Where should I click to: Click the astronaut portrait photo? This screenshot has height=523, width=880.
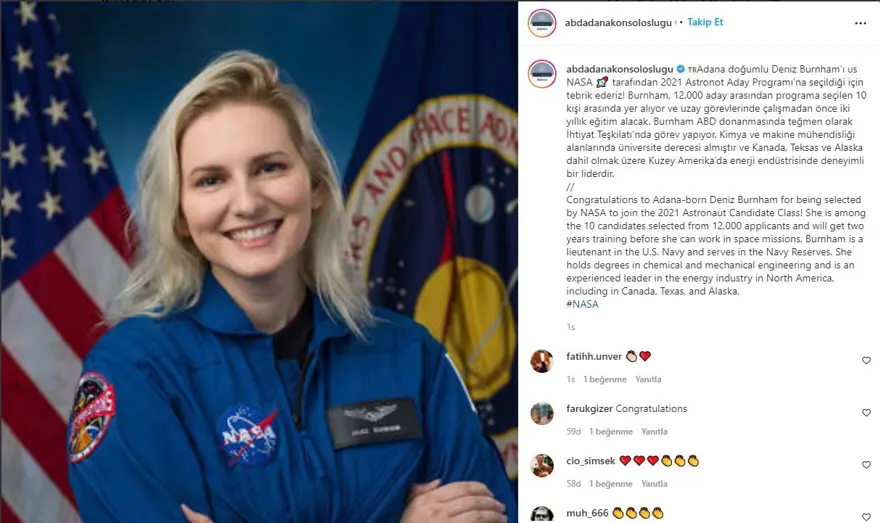(259, 262)
